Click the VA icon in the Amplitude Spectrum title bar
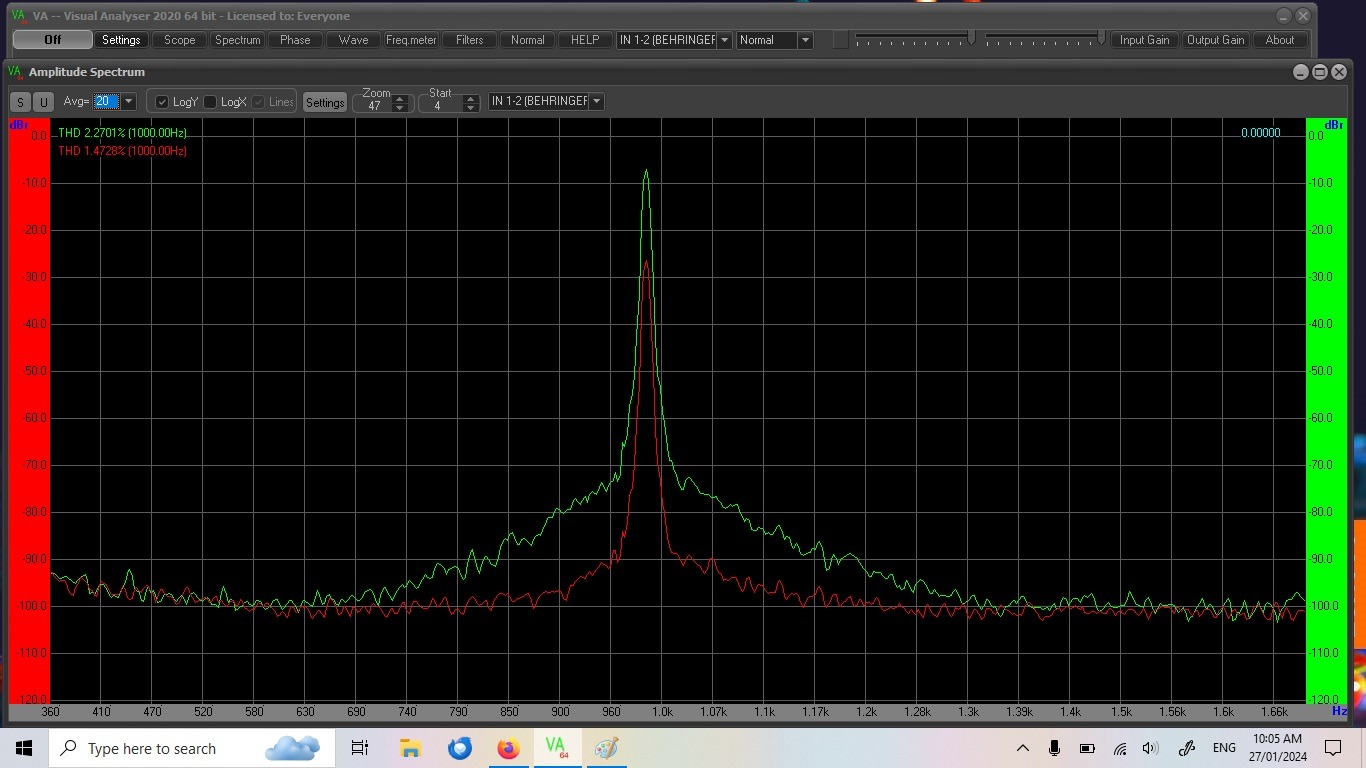Viewport: 1366px width, 768px height. (17, 72)
